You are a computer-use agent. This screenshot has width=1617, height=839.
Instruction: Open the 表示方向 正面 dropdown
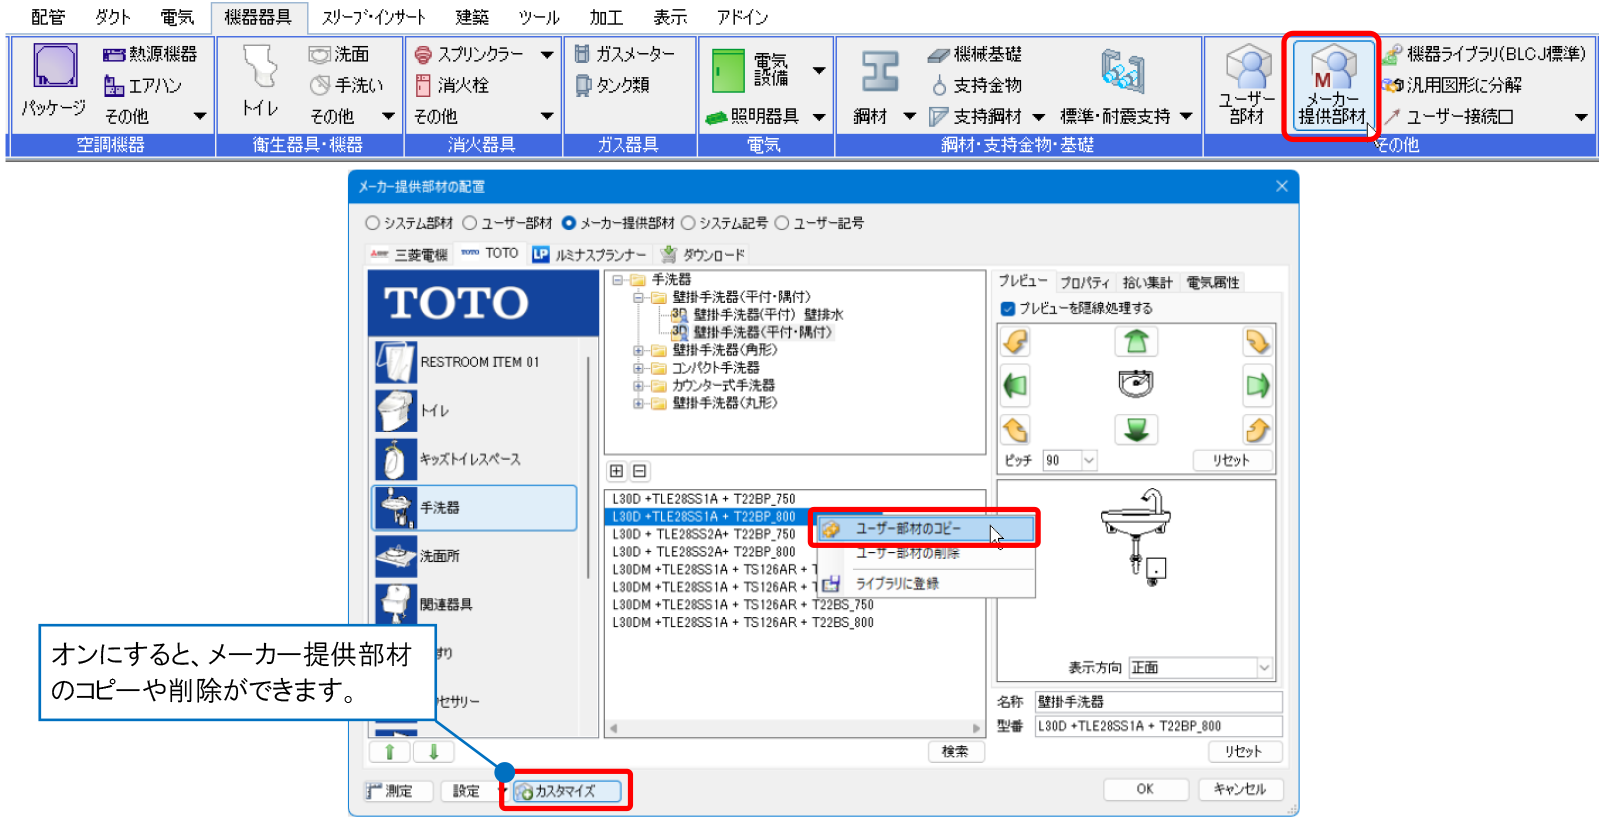(1200, 667)
